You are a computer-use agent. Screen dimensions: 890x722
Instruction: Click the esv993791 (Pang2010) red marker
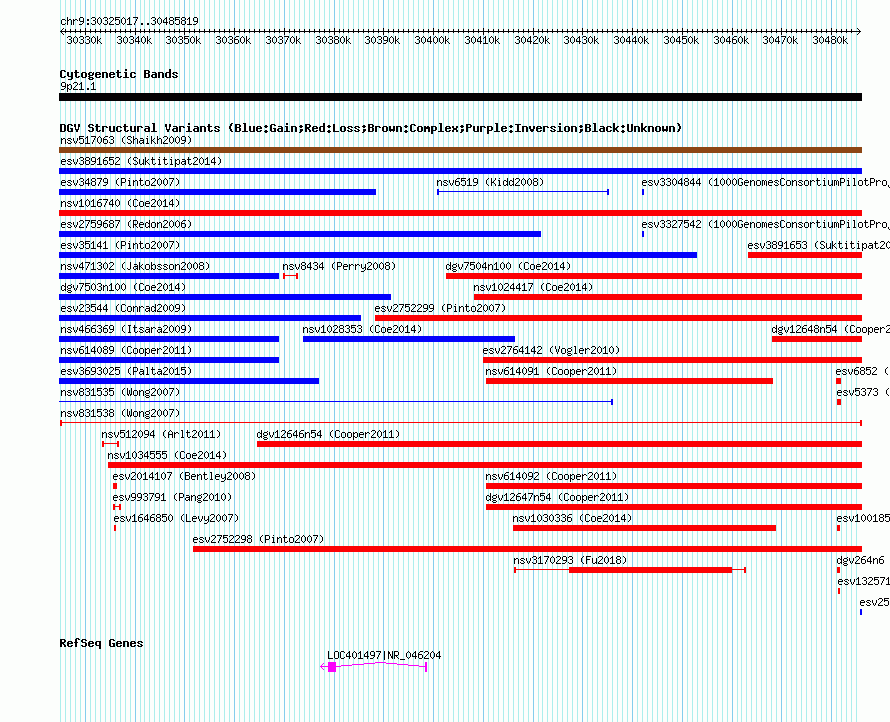[117, 507]
